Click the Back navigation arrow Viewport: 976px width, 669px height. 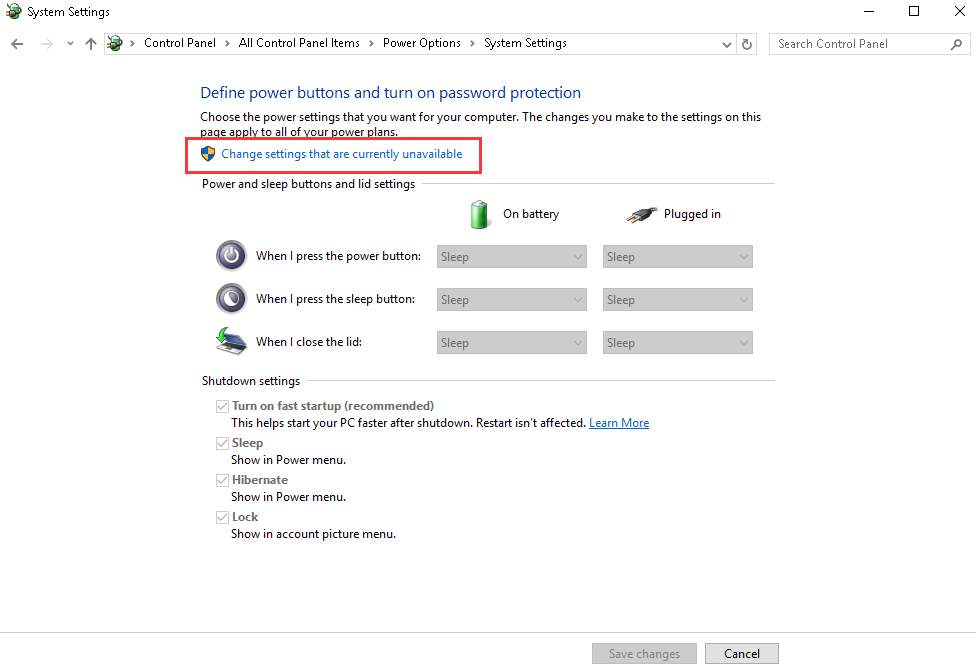(x=17, y=44)
